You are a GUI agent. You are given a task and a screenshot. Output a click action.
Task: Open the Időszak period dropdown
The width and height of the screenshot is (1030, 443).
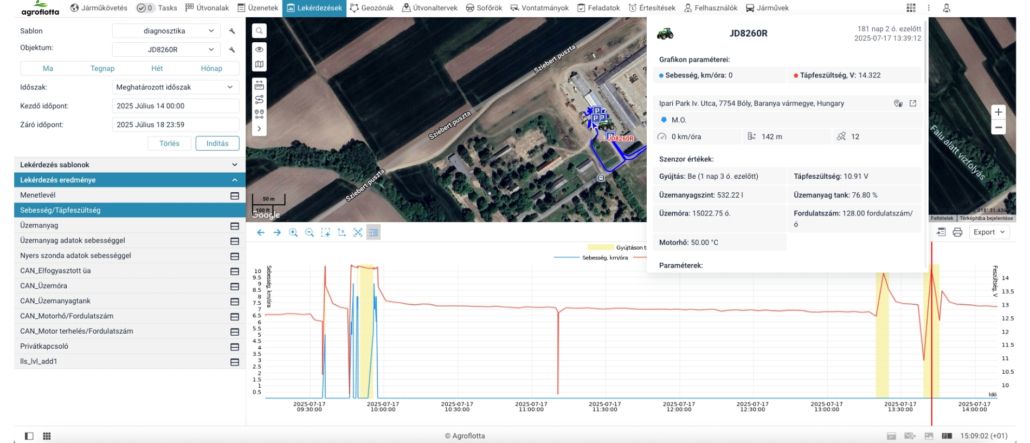click(x=175, y=87)
